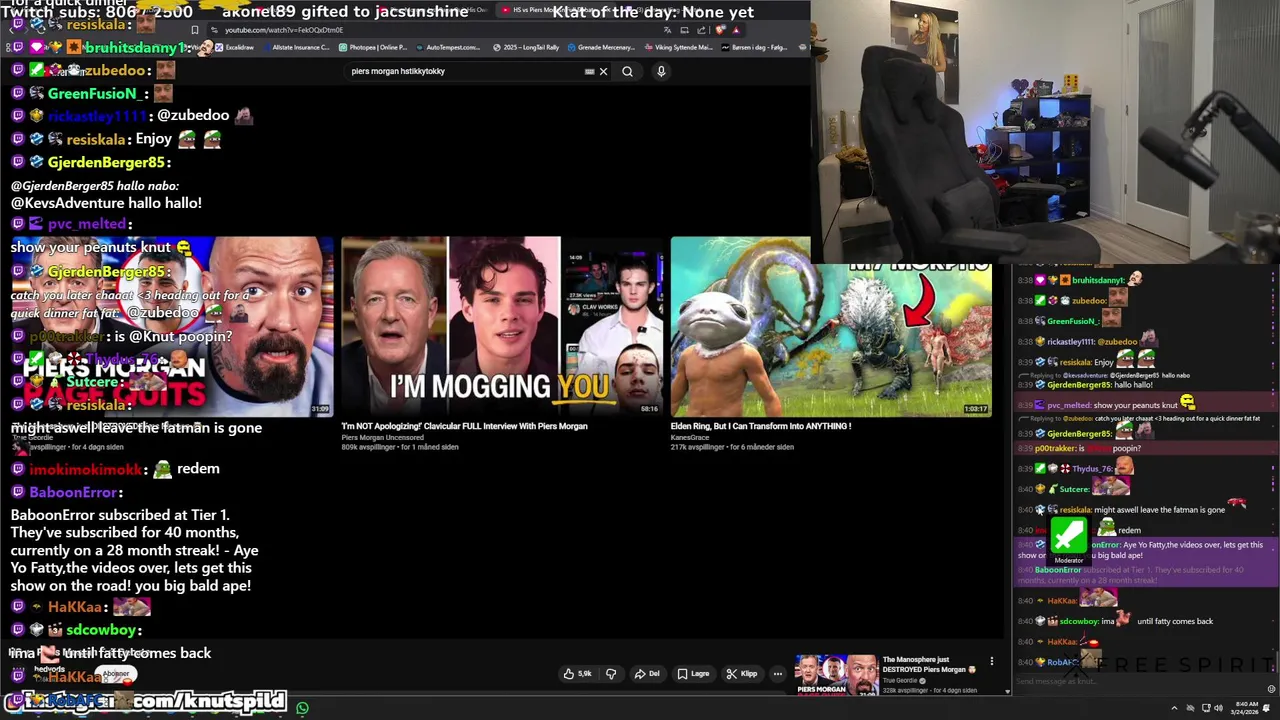This screenshot has width=1280, height=720.
Task: Visit the Piers Morgan Uncensored channel
Action: click(x=382, y=437)
